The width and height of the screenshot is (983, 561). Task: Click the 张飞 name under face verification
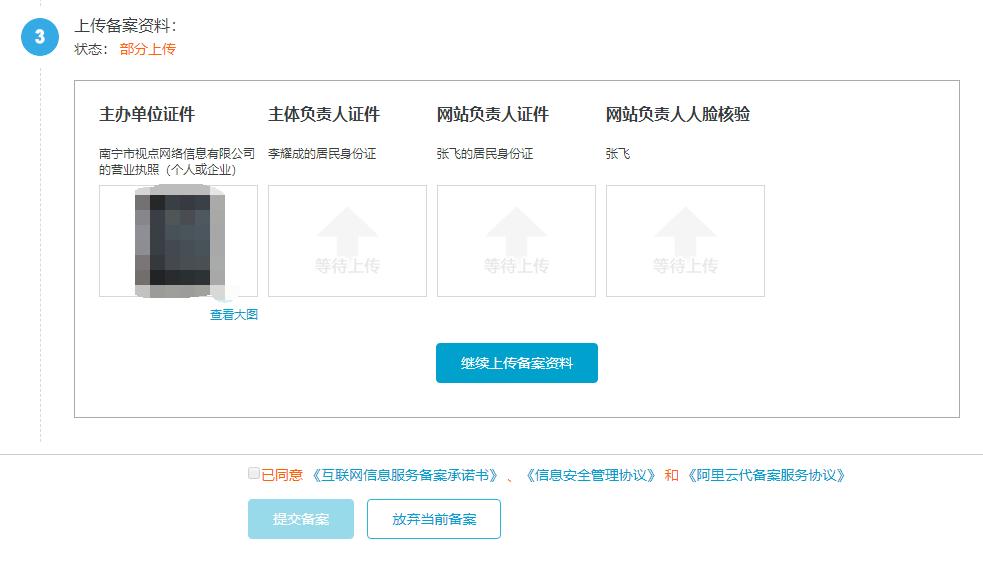[x=618, y=154]
